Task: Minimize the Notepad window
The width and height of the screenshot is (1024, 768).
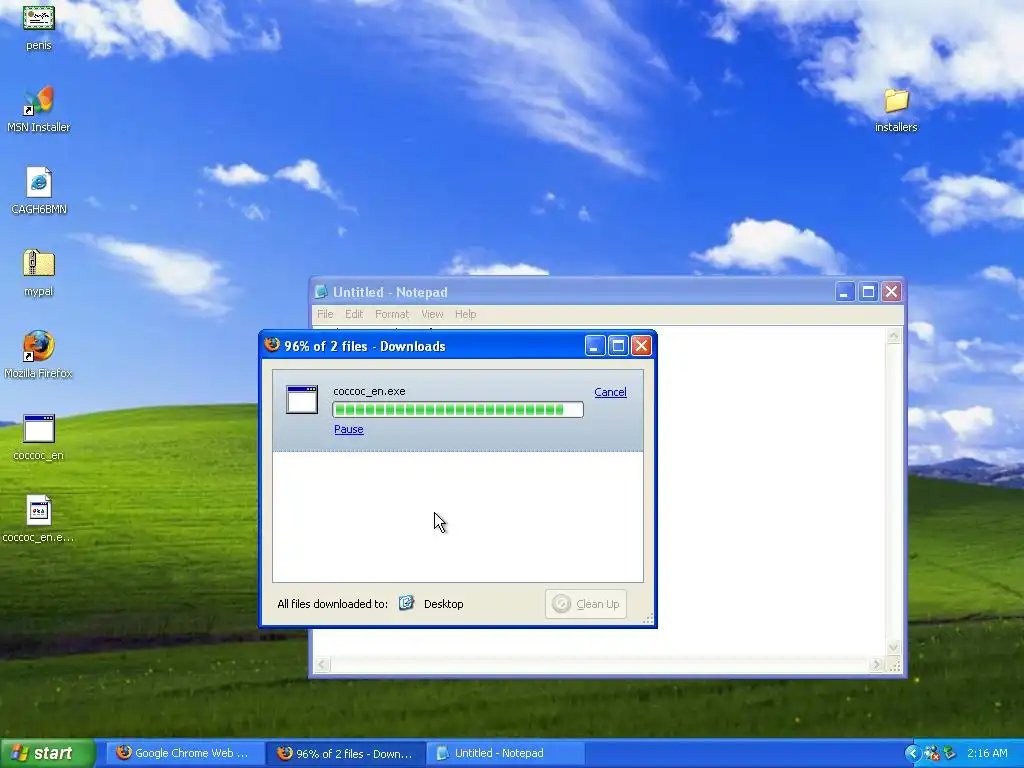Action: [x=845, y=292]
